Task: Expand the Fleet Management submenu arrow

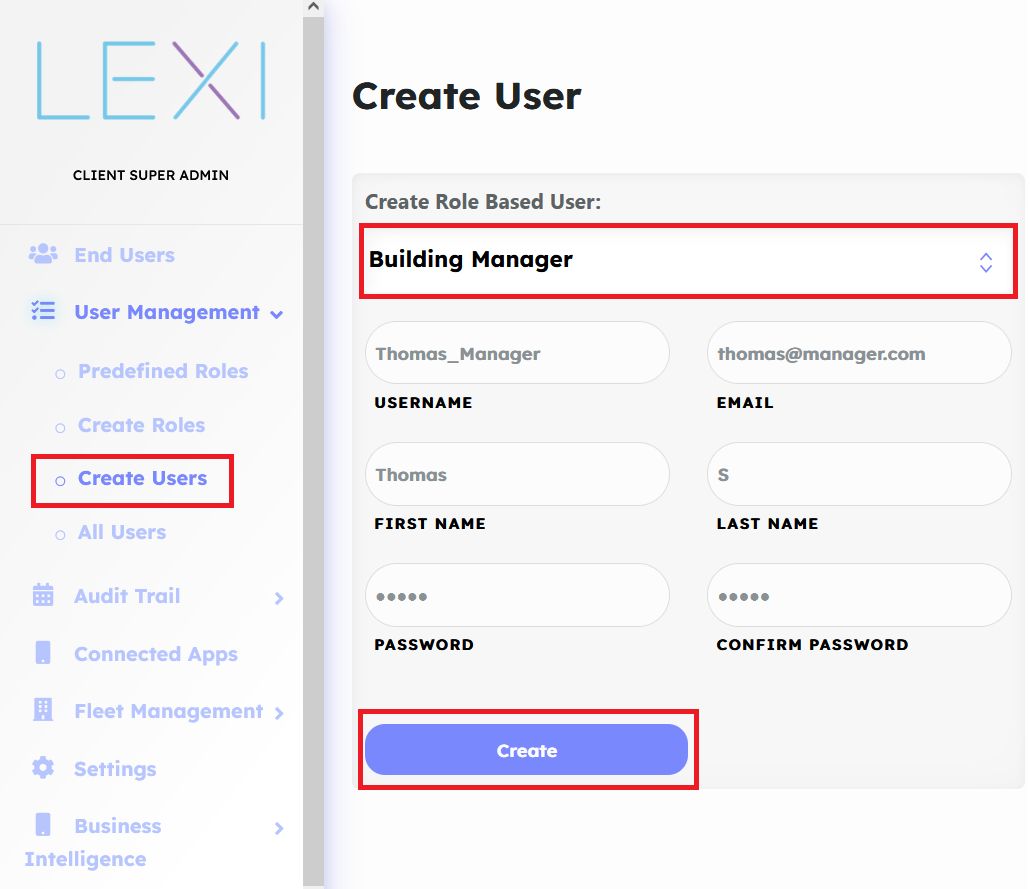Action: point(279,713)
